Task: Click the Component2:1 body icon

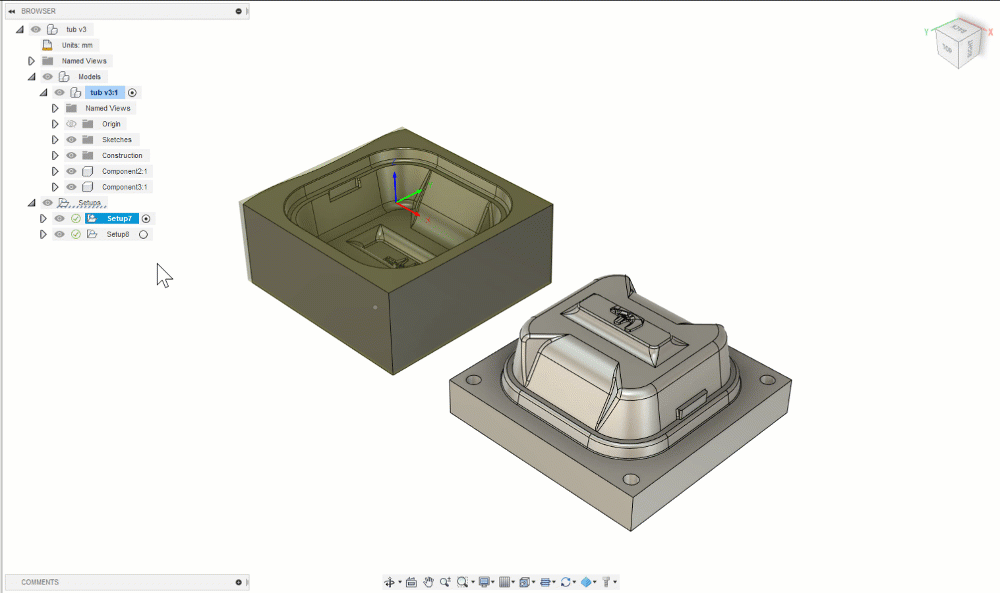Action: coord(88,171)
